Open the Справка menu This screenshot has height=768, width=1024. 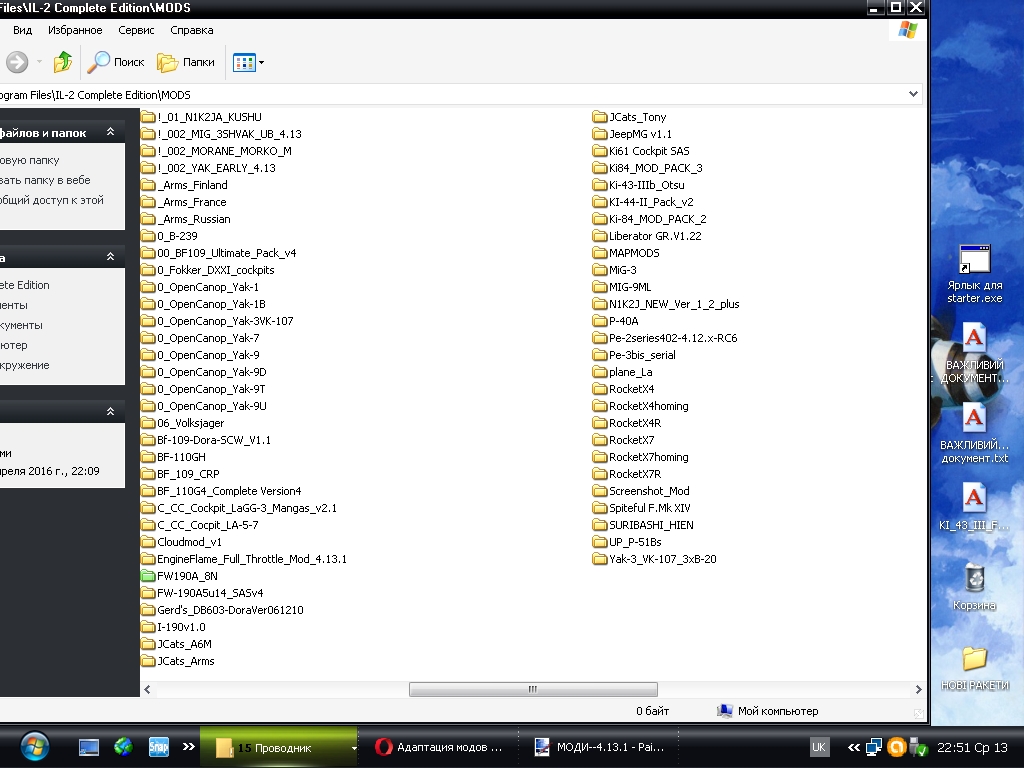[x=191, y=30]
